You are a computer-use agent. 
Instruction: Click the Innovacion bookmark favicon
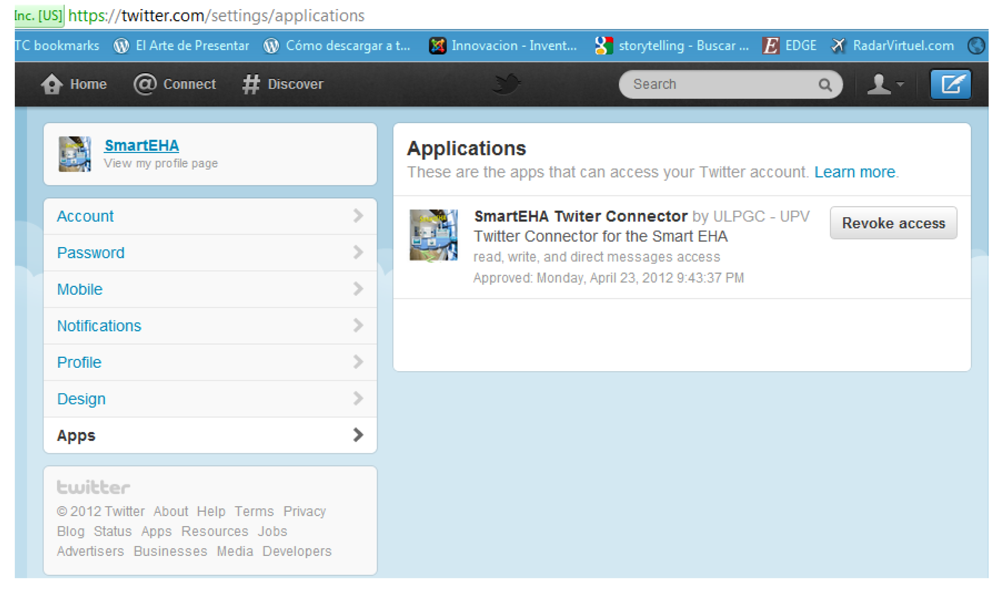(438, 46)
